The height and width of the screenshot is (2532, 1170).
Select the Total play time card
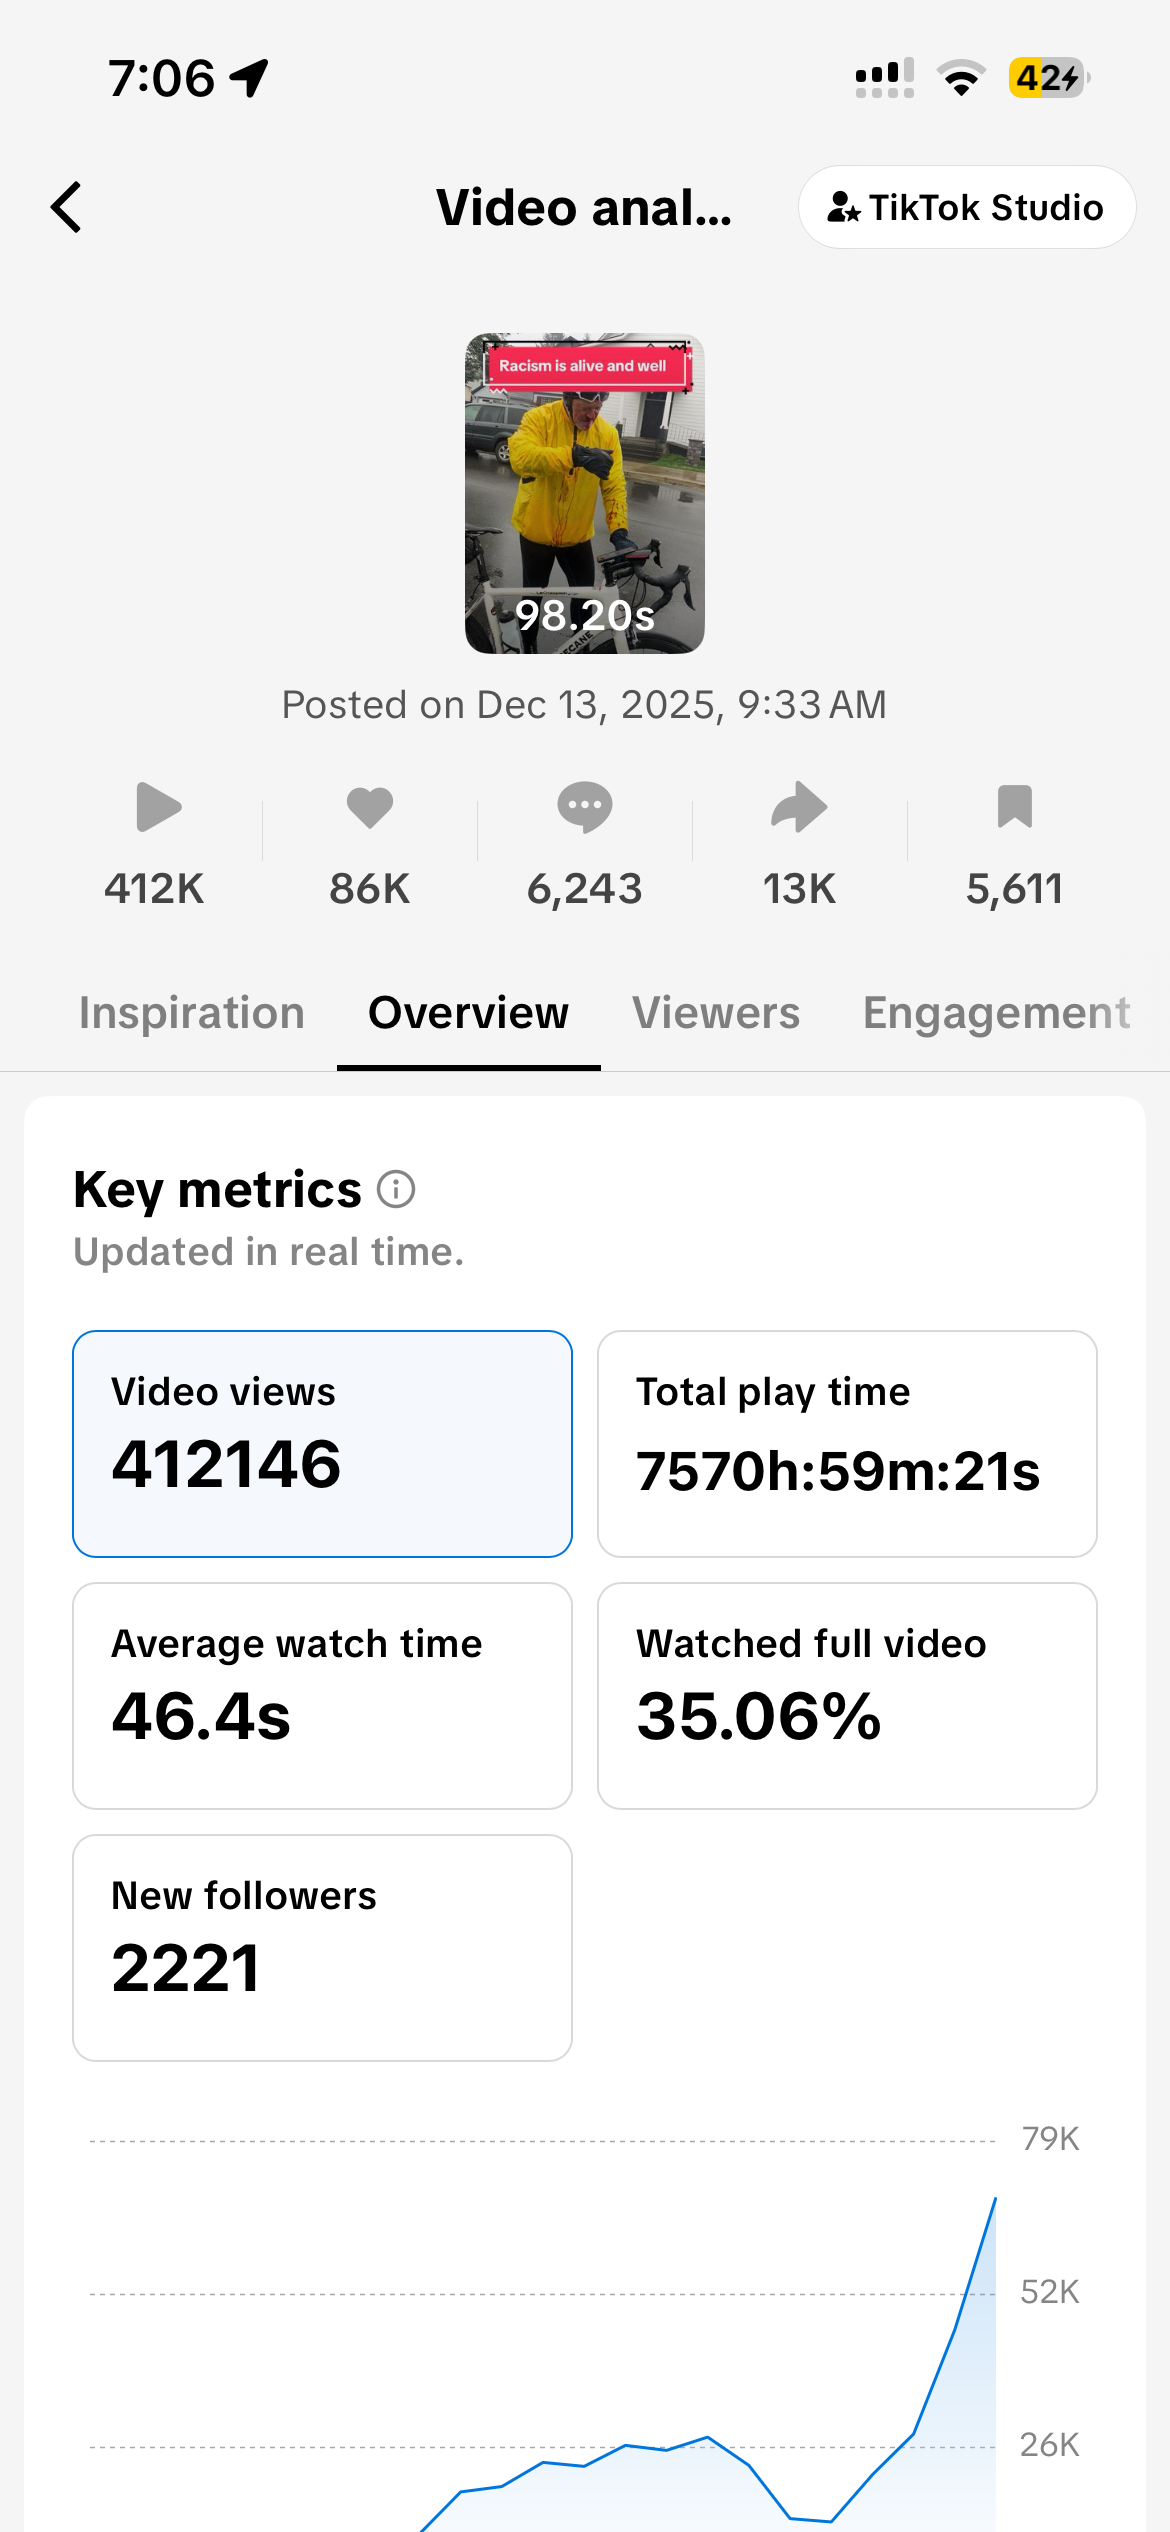847,1443
